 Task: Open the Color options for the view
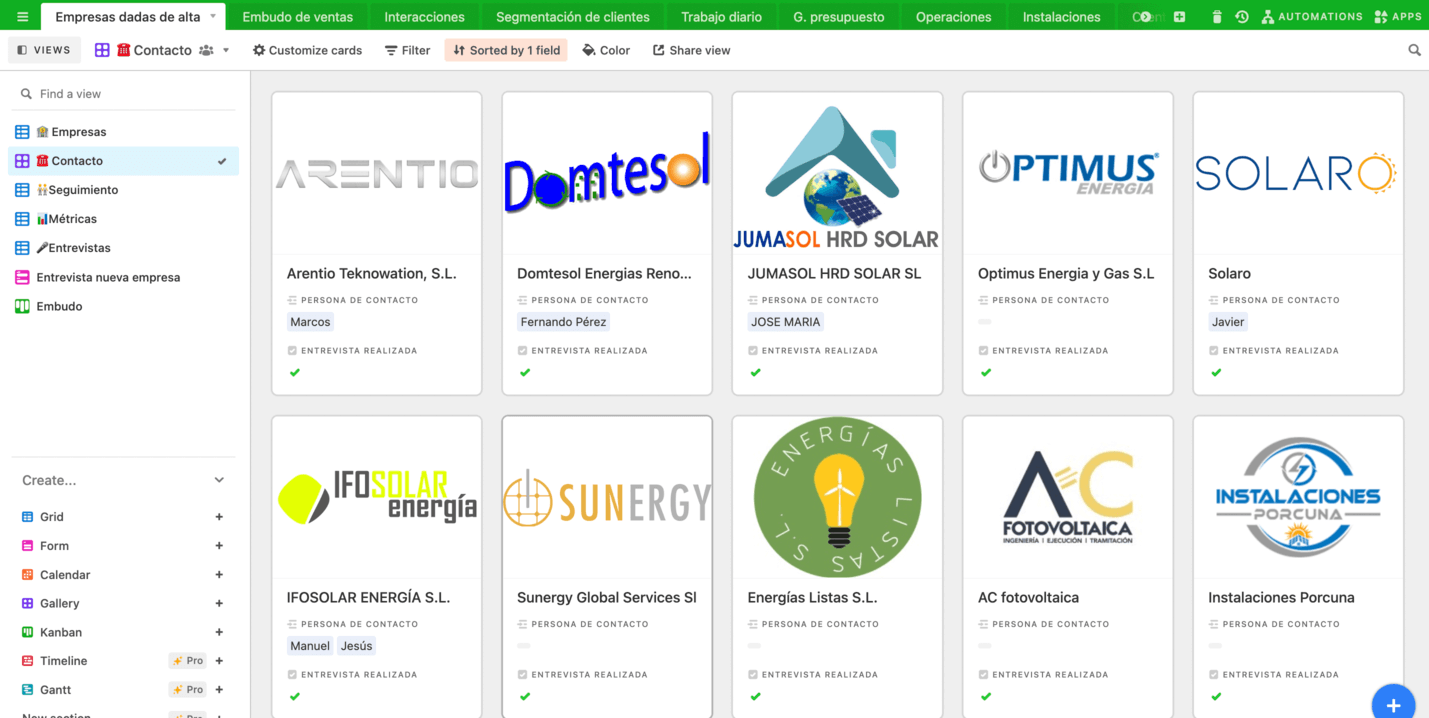[605, 49]
